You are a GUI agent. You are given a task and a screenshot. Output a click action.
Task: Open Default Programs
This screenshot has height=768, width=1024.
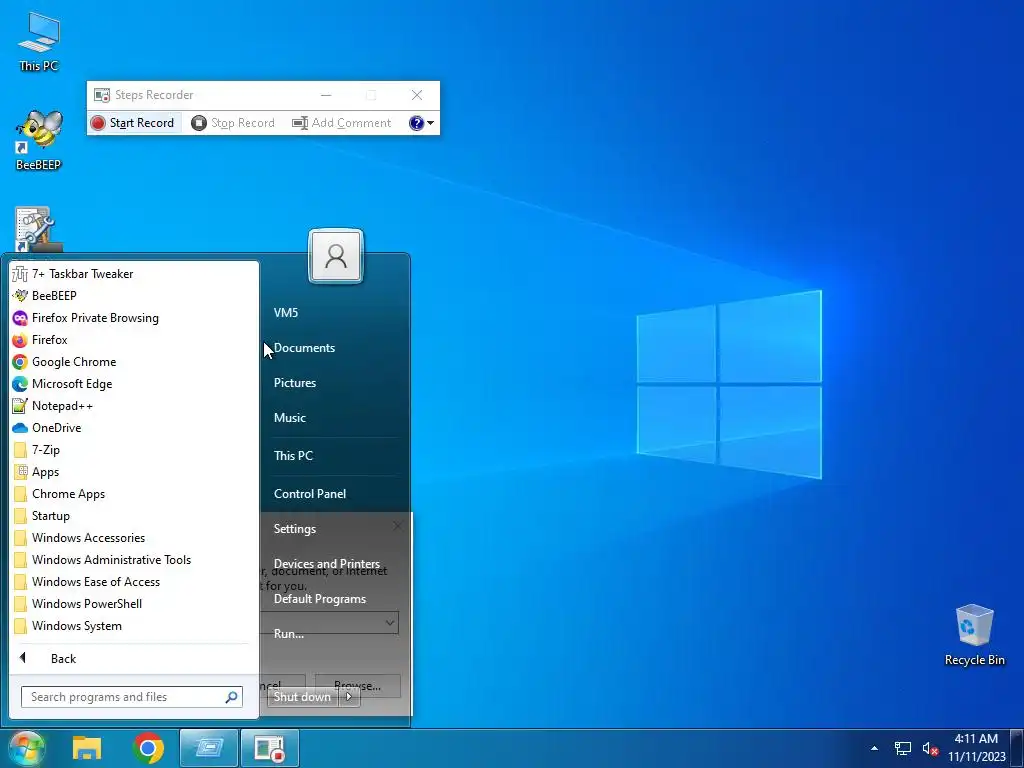(319, 599)
